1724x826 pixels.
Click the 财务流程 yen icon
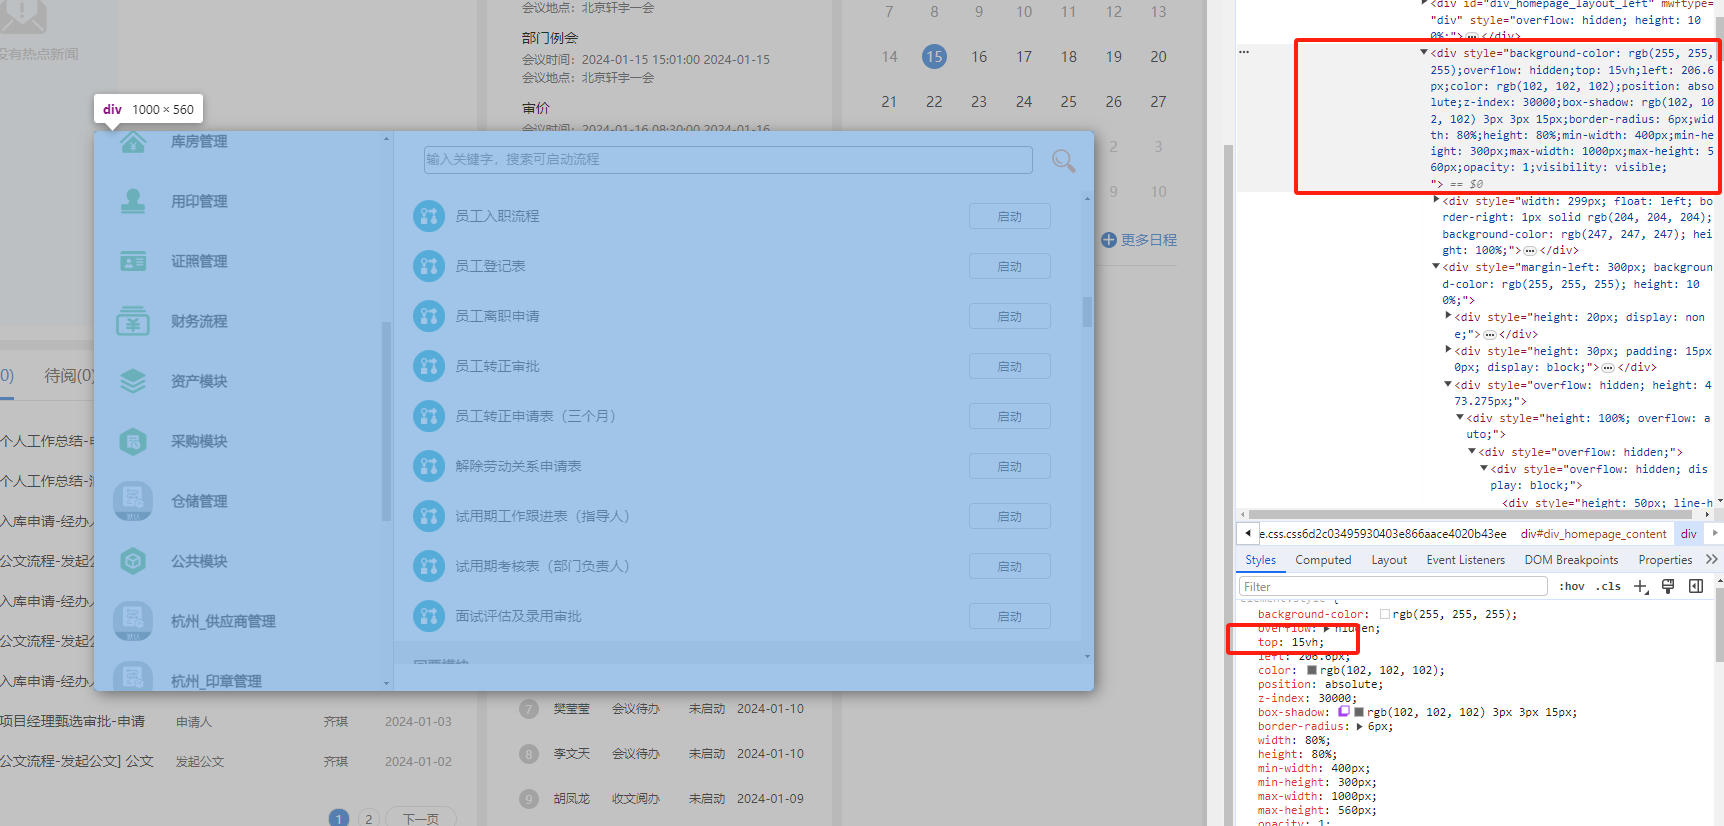pyautogui.click(x=133, y=321)
